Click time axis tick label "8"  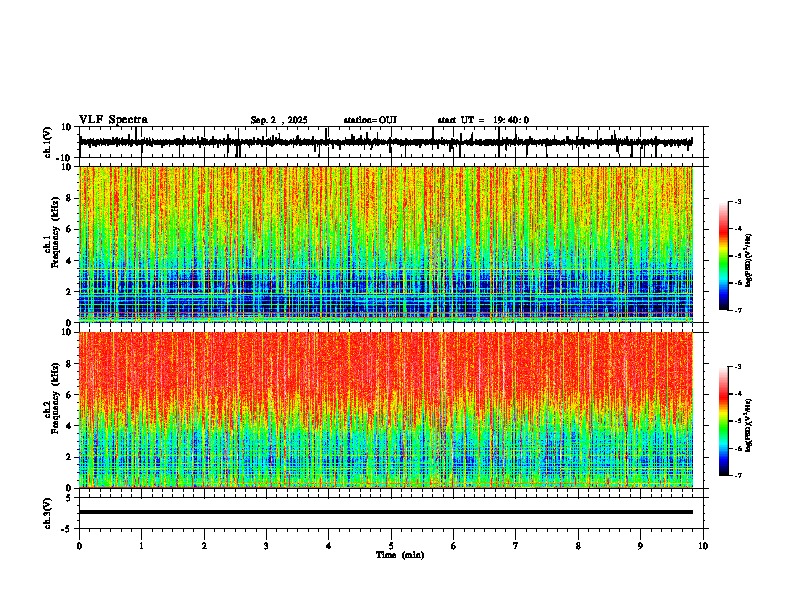click(578, 546)
